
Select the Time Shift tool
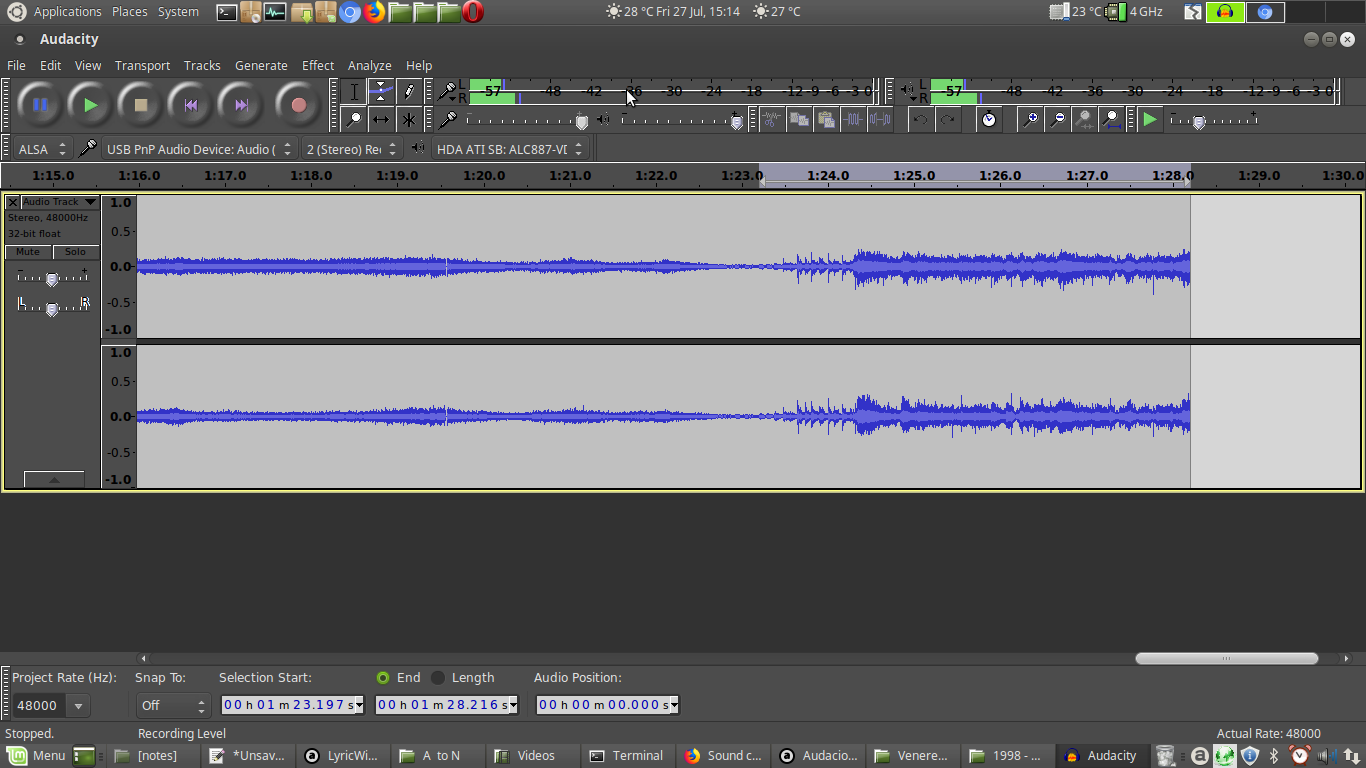click(x=381, y=120)
